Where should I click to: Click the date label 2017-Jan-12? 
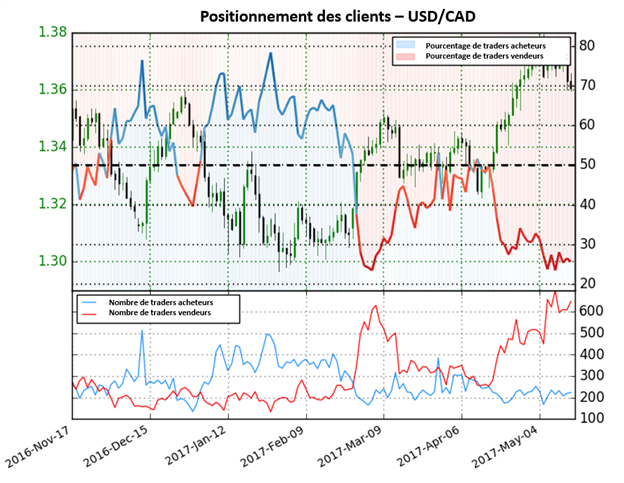(195, 446)
